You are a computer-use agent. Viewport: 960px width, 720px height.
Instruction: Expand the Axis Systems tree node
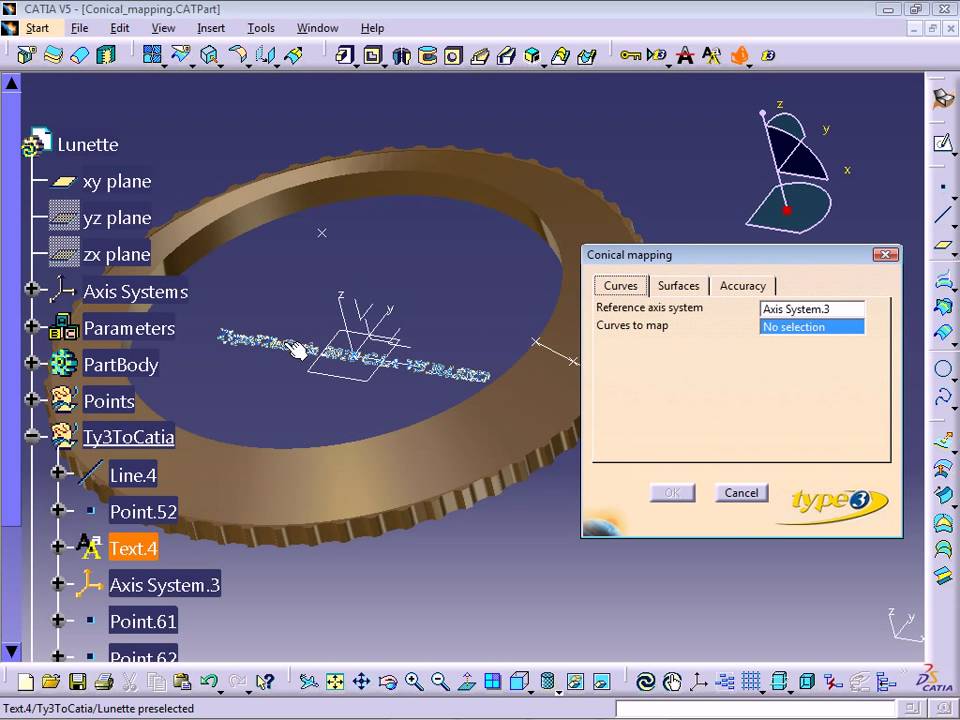click(x=32, y=289)
